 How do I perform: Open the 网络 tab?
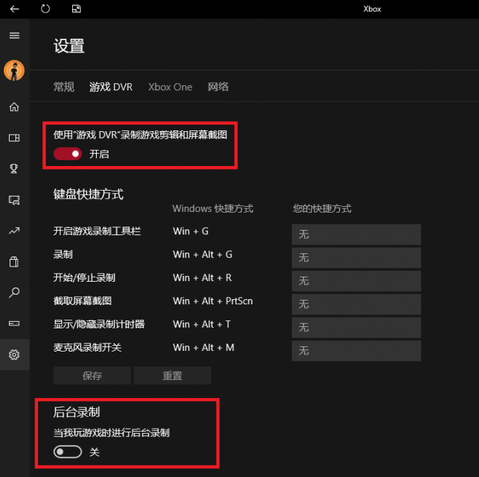[218, 87]
